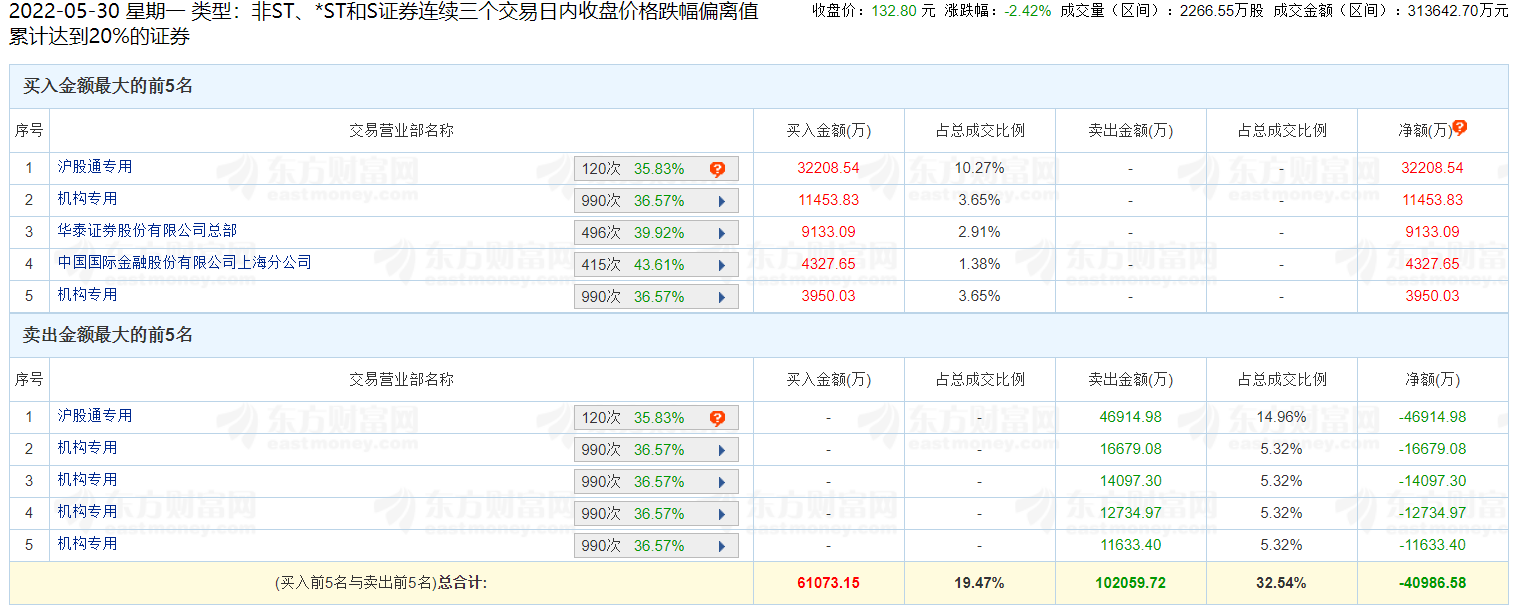Viewport: 1517px width, 610px height.
Task: Click the total buy amount 61073.15
Action: pos(828,582)
